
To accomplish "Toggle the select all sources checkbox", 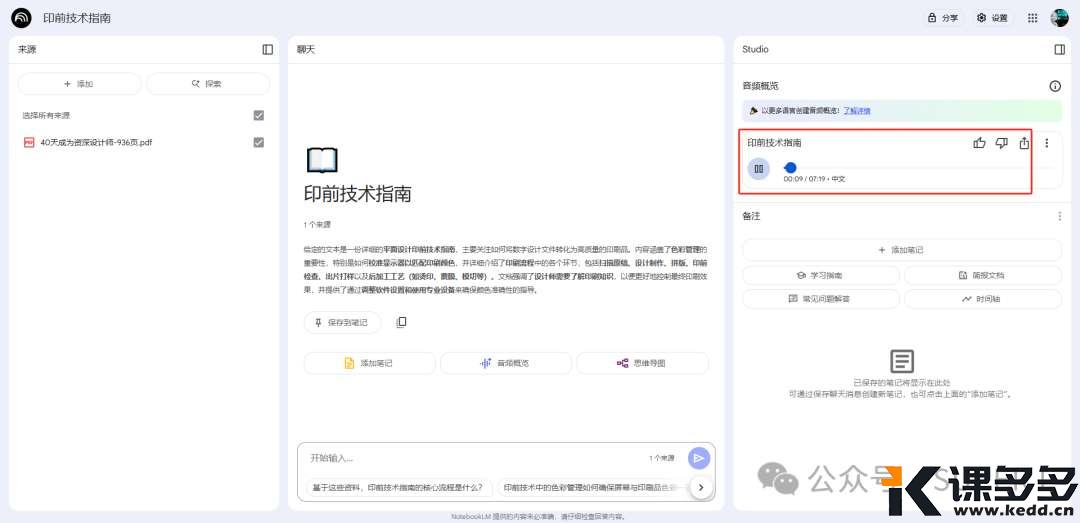I will click(259, 115).
